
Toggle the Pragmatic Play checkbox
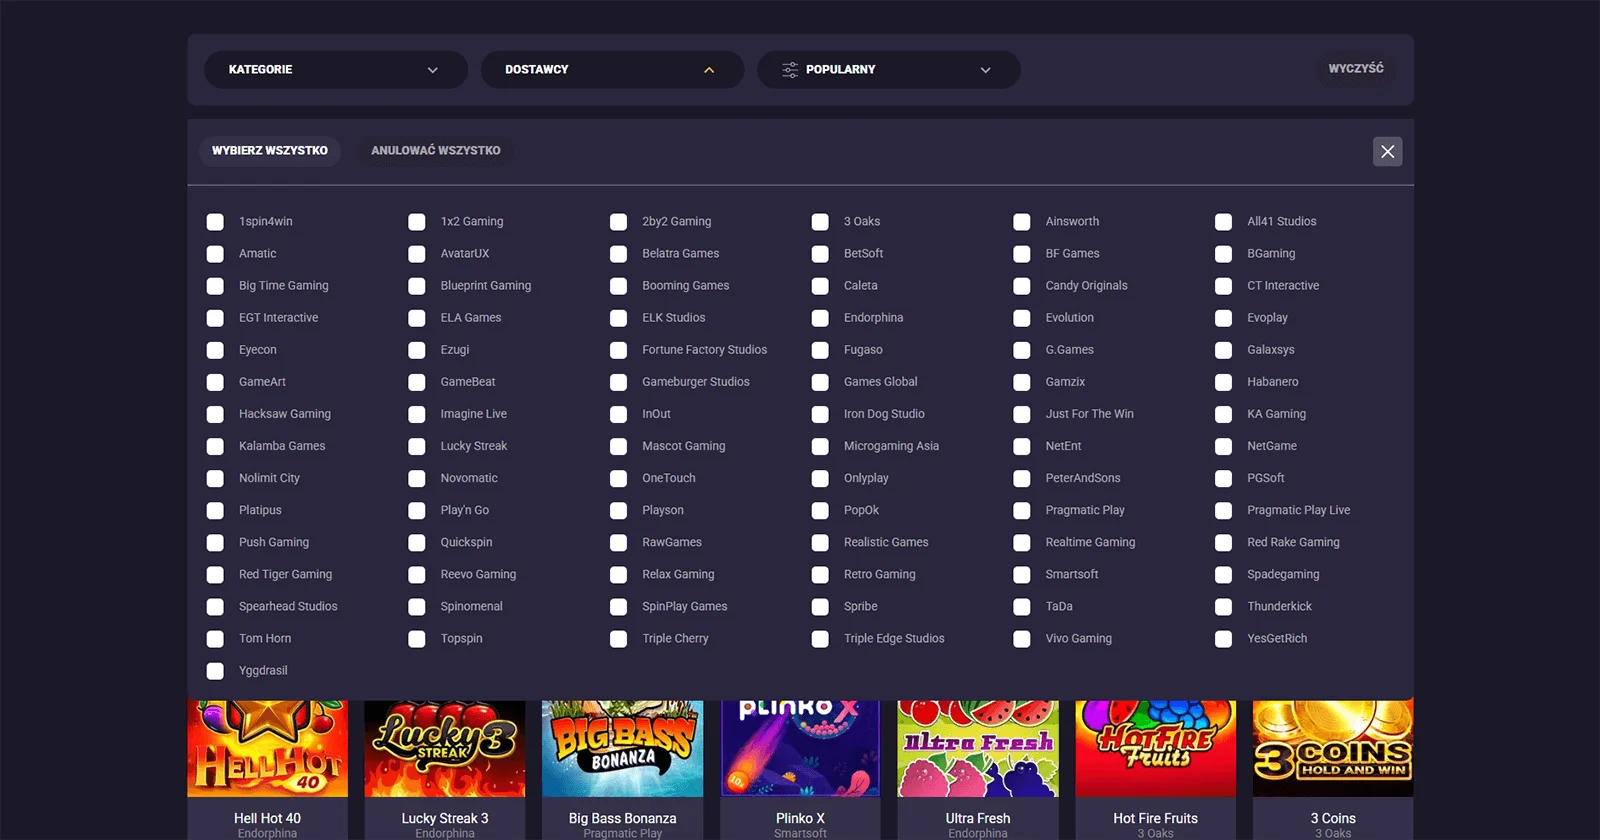[1022, 510]
